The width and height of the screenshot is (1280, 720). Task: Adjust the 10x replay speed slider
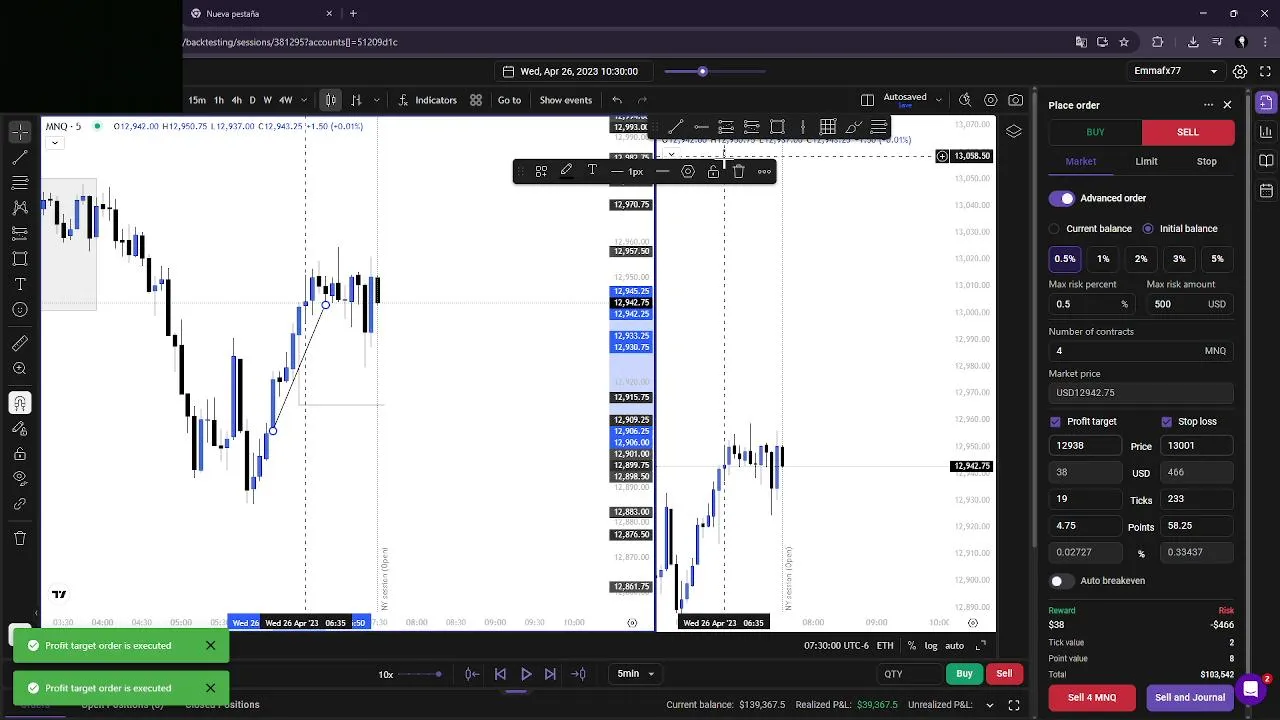click(x=421, y=674)
